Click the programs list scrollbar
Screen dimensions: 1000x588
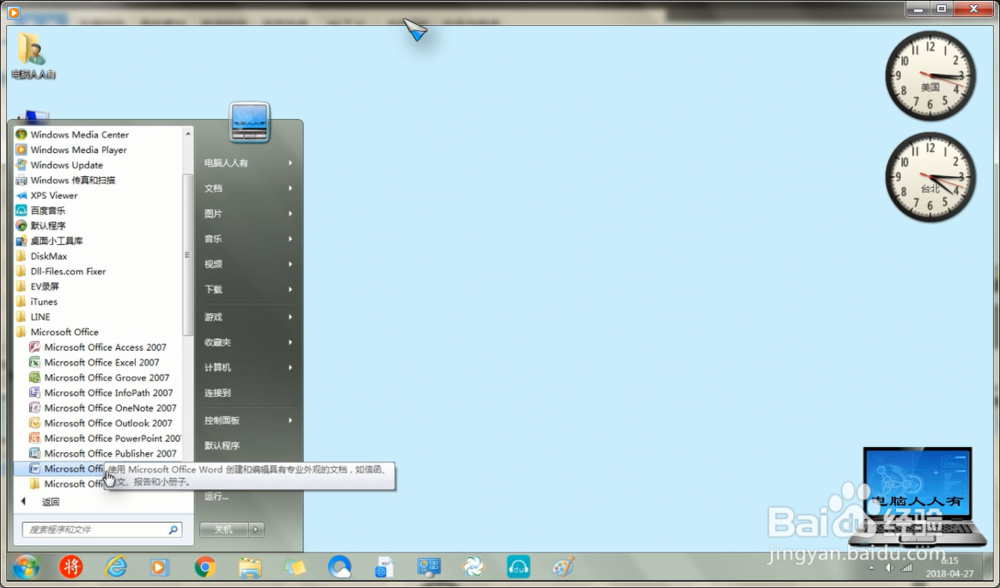[188, 255]
